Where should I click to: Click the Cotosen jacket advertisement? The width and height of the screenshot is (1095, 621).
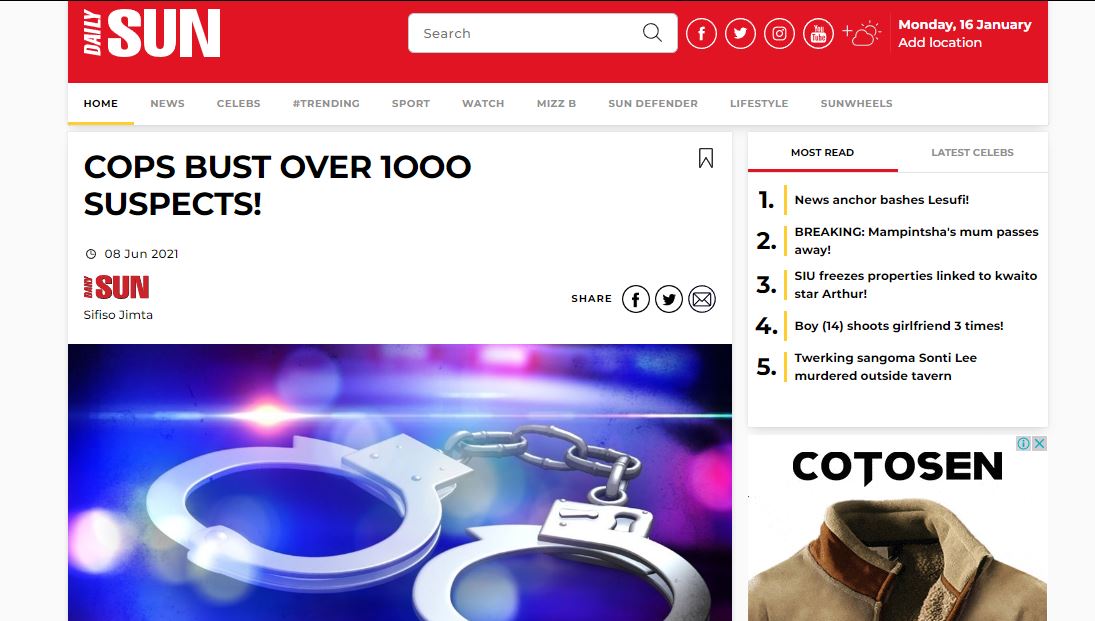coord(897,528)
